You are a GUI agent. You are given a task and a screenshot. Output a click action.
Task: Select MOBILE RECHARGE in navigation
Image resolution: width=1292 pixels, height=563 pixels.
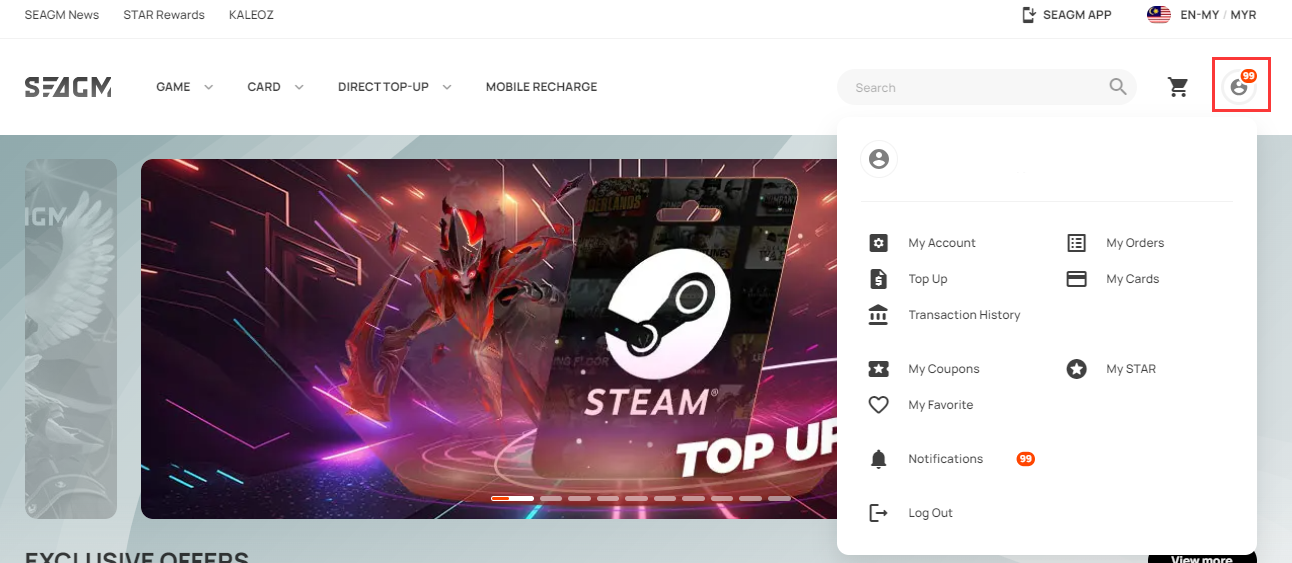541,87
